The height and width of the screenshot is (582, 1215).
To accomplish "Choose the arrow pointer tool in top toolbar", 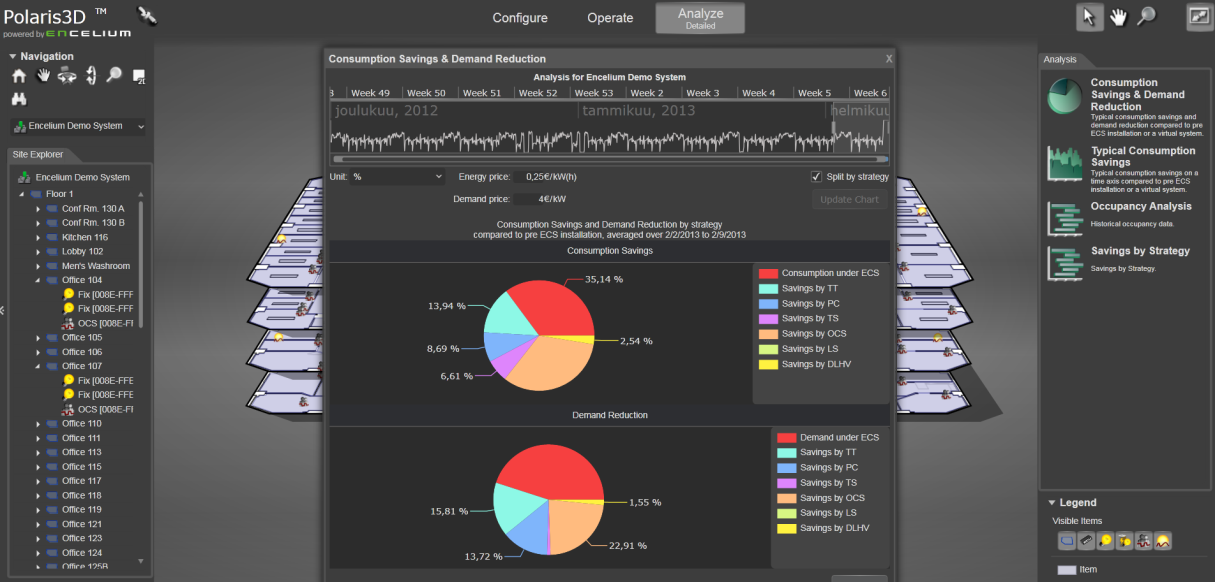I will (x=1090, y=16).
